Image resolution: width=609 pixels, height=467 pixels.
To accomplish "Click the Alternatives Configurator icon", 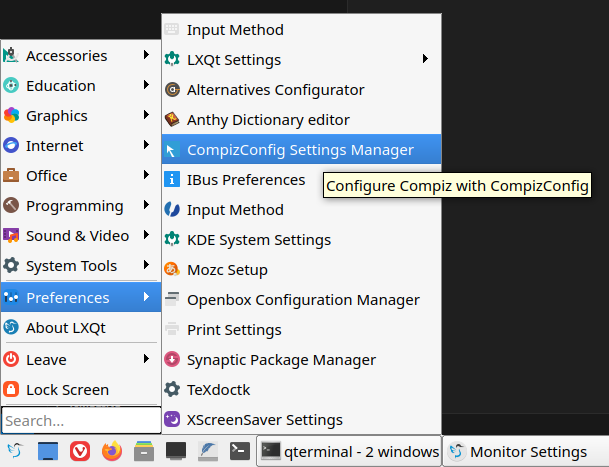I will tap(172, 90).
